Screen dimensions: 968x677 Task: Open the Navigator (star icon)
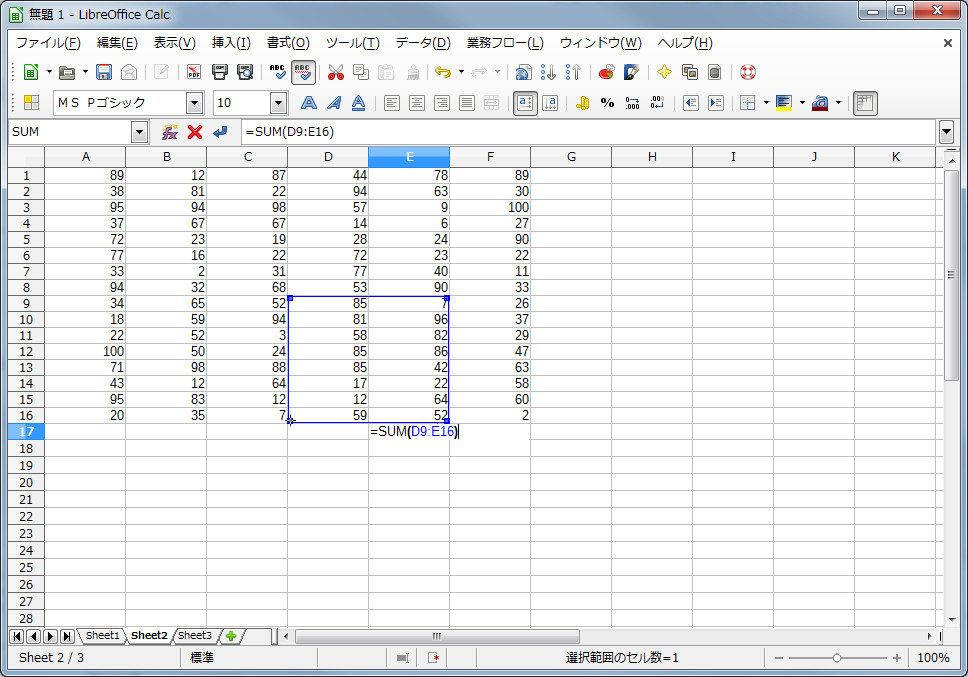pyautogui.click(x=664, y=72)
